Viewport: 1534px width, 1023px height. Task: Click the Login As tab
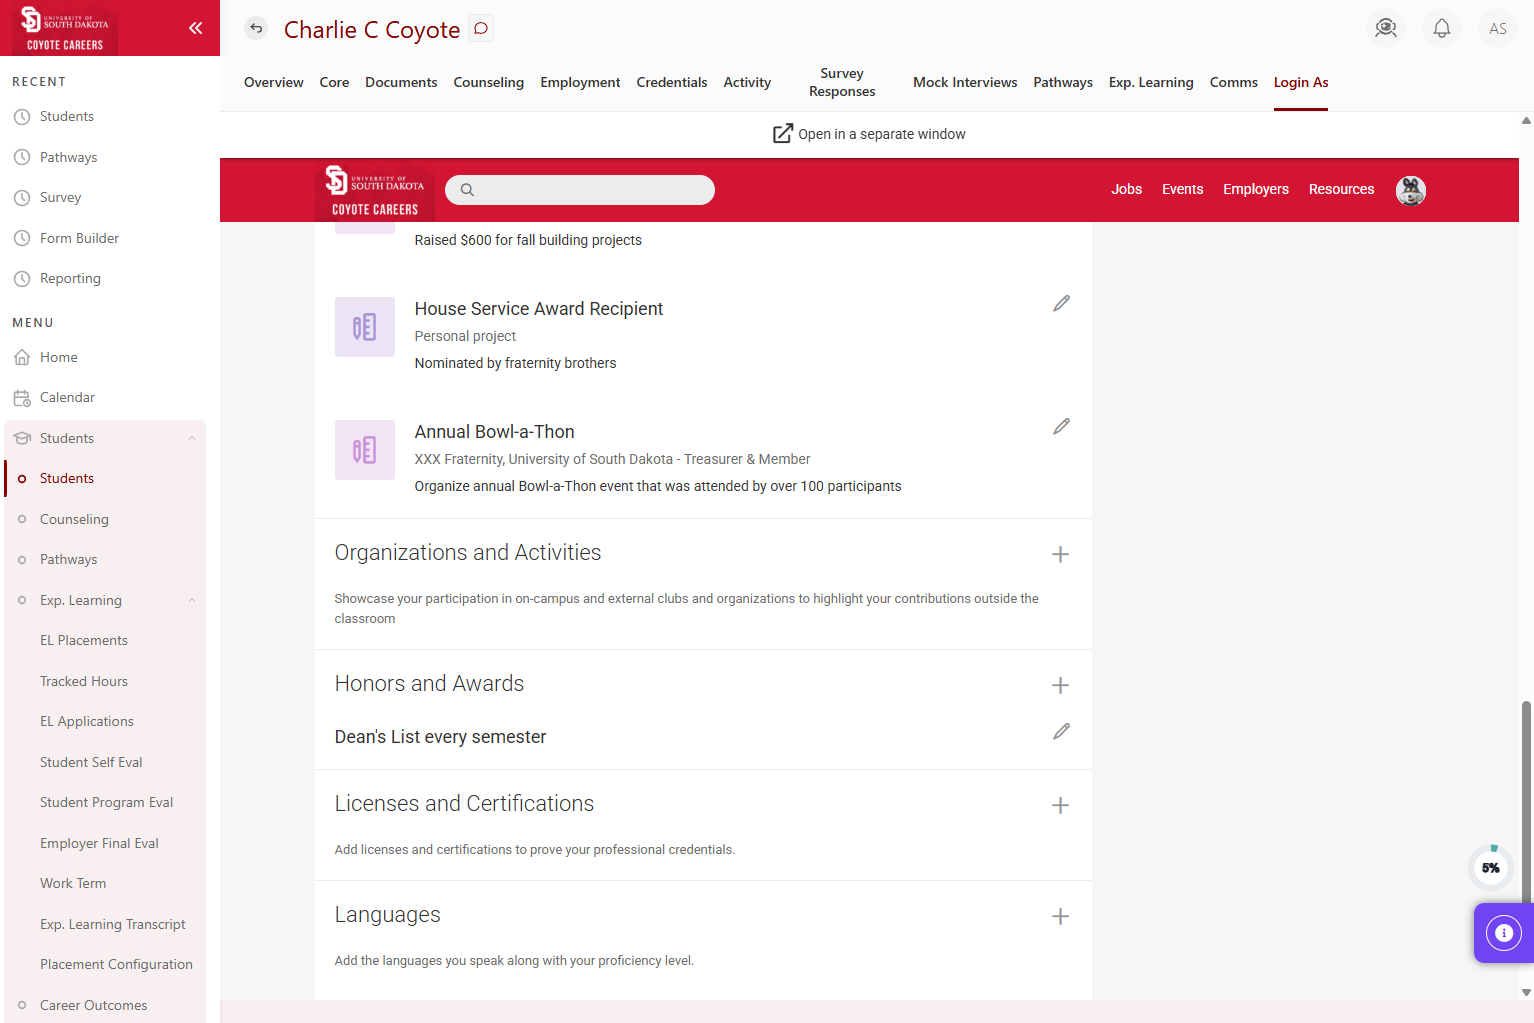point(1301,82)
